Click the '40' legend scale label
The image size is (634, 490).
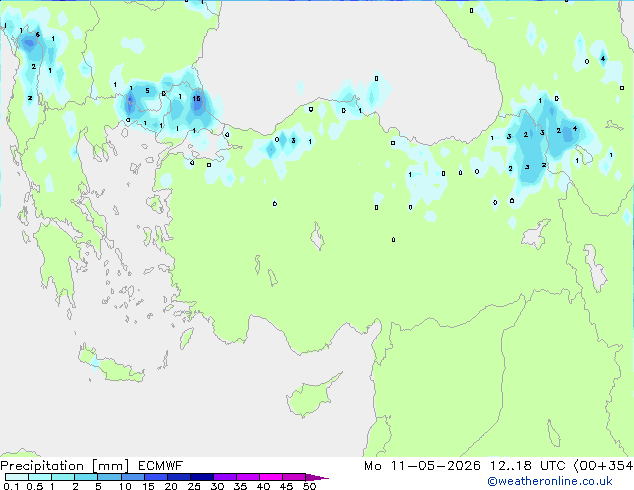click(x=263, y=486)
